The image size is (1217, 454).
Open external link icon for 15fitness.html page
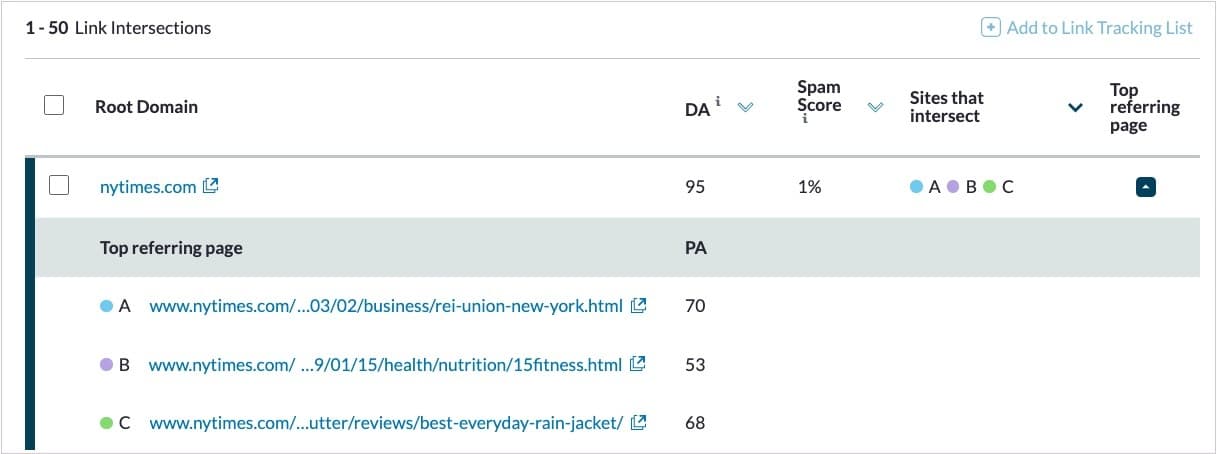[x=637, y=365]
